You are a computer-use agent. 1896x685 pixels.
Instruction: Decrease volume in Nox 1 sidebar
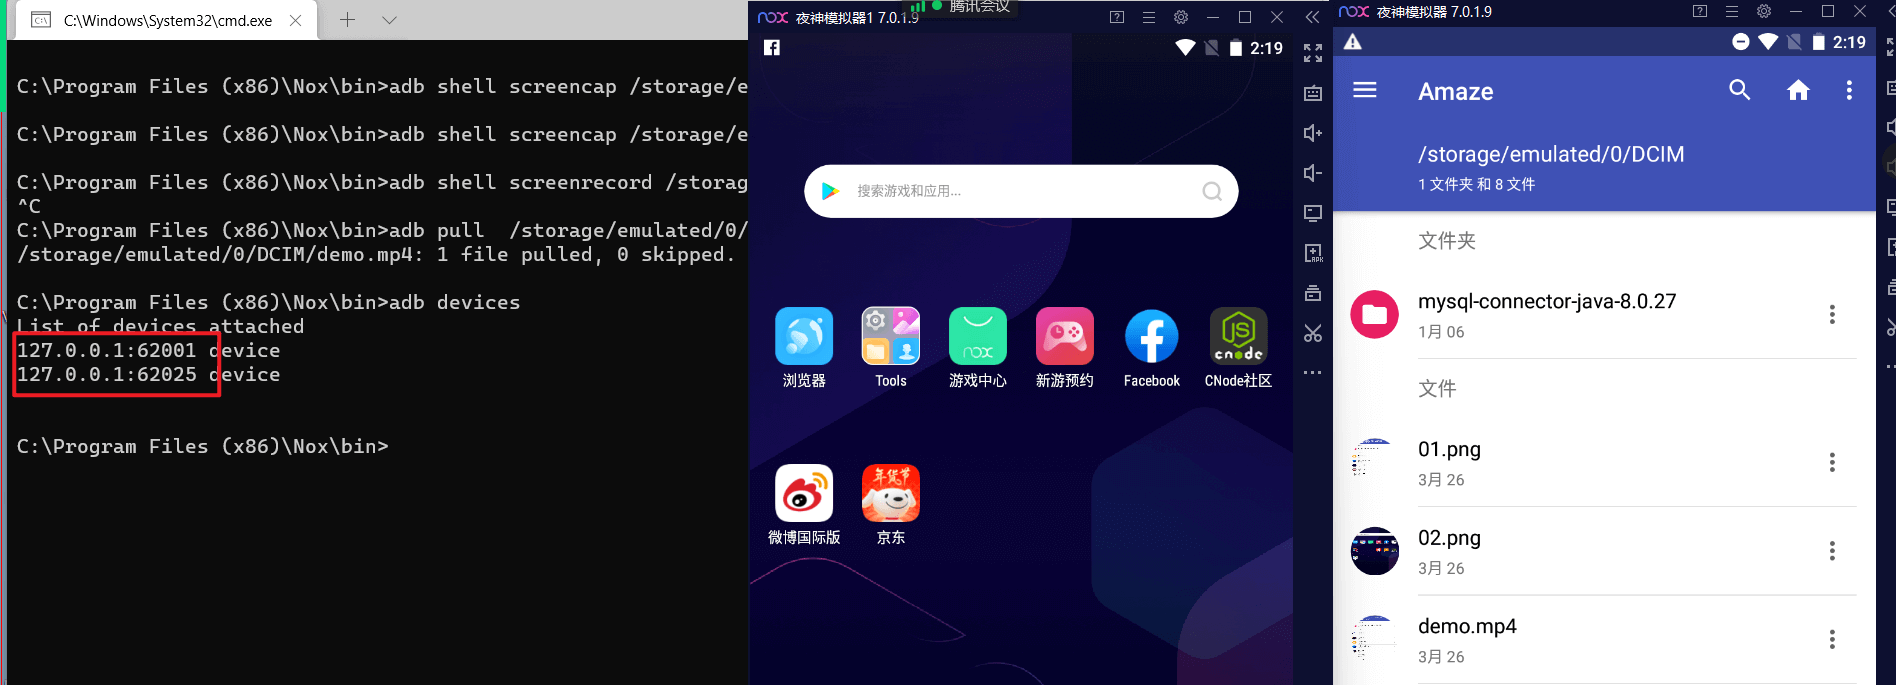(1313, 173)
